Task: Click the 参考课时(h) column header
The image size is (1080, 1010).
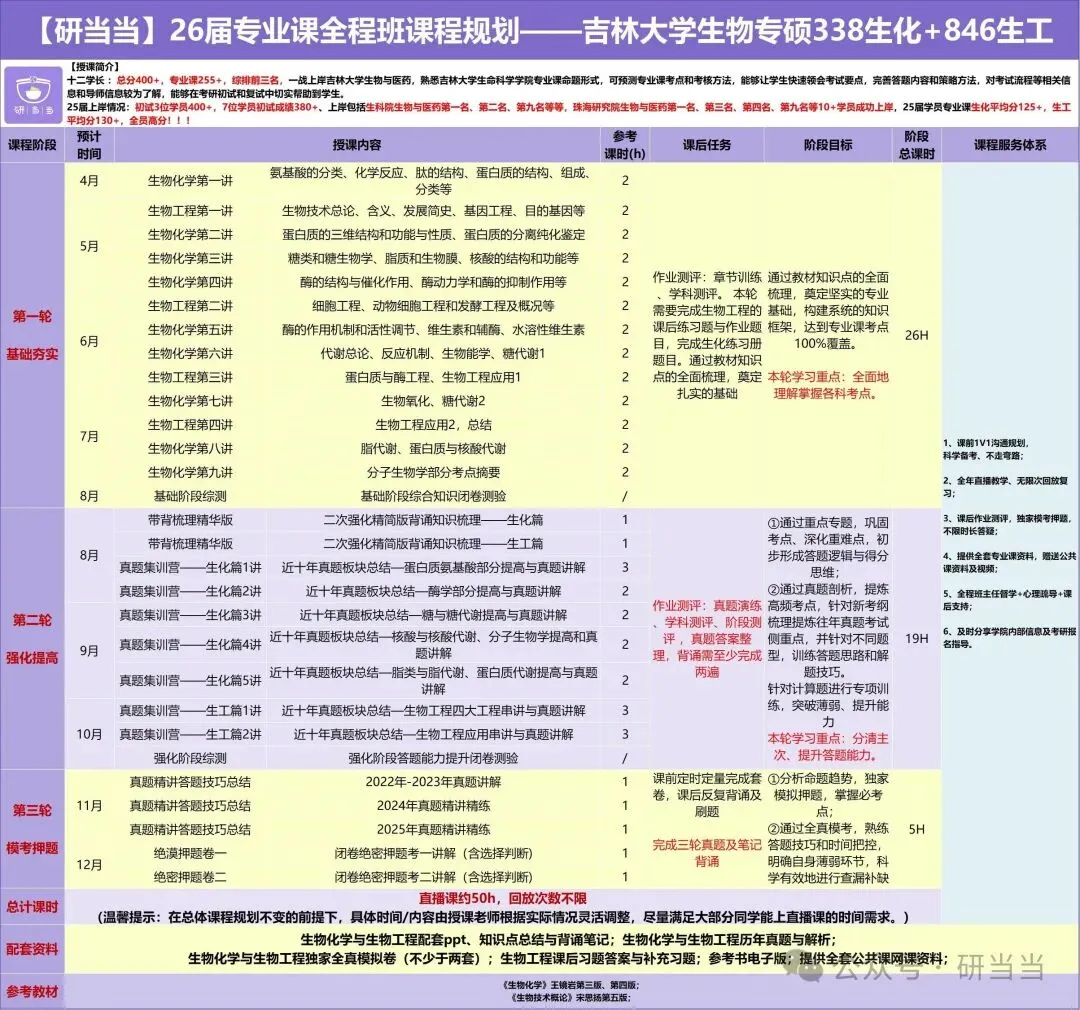Action: (625, 145)
